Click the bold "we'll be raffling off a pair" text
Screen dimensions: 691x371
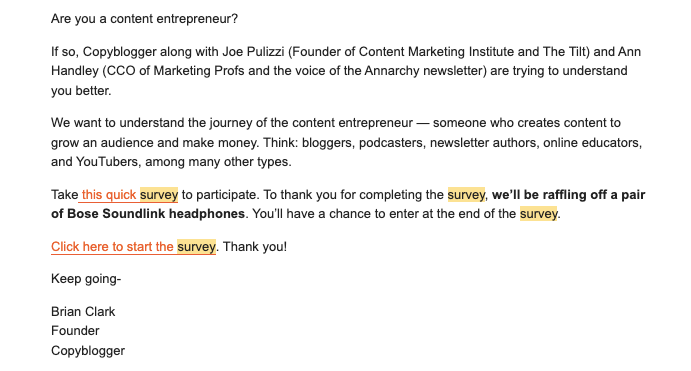(568, 195)
